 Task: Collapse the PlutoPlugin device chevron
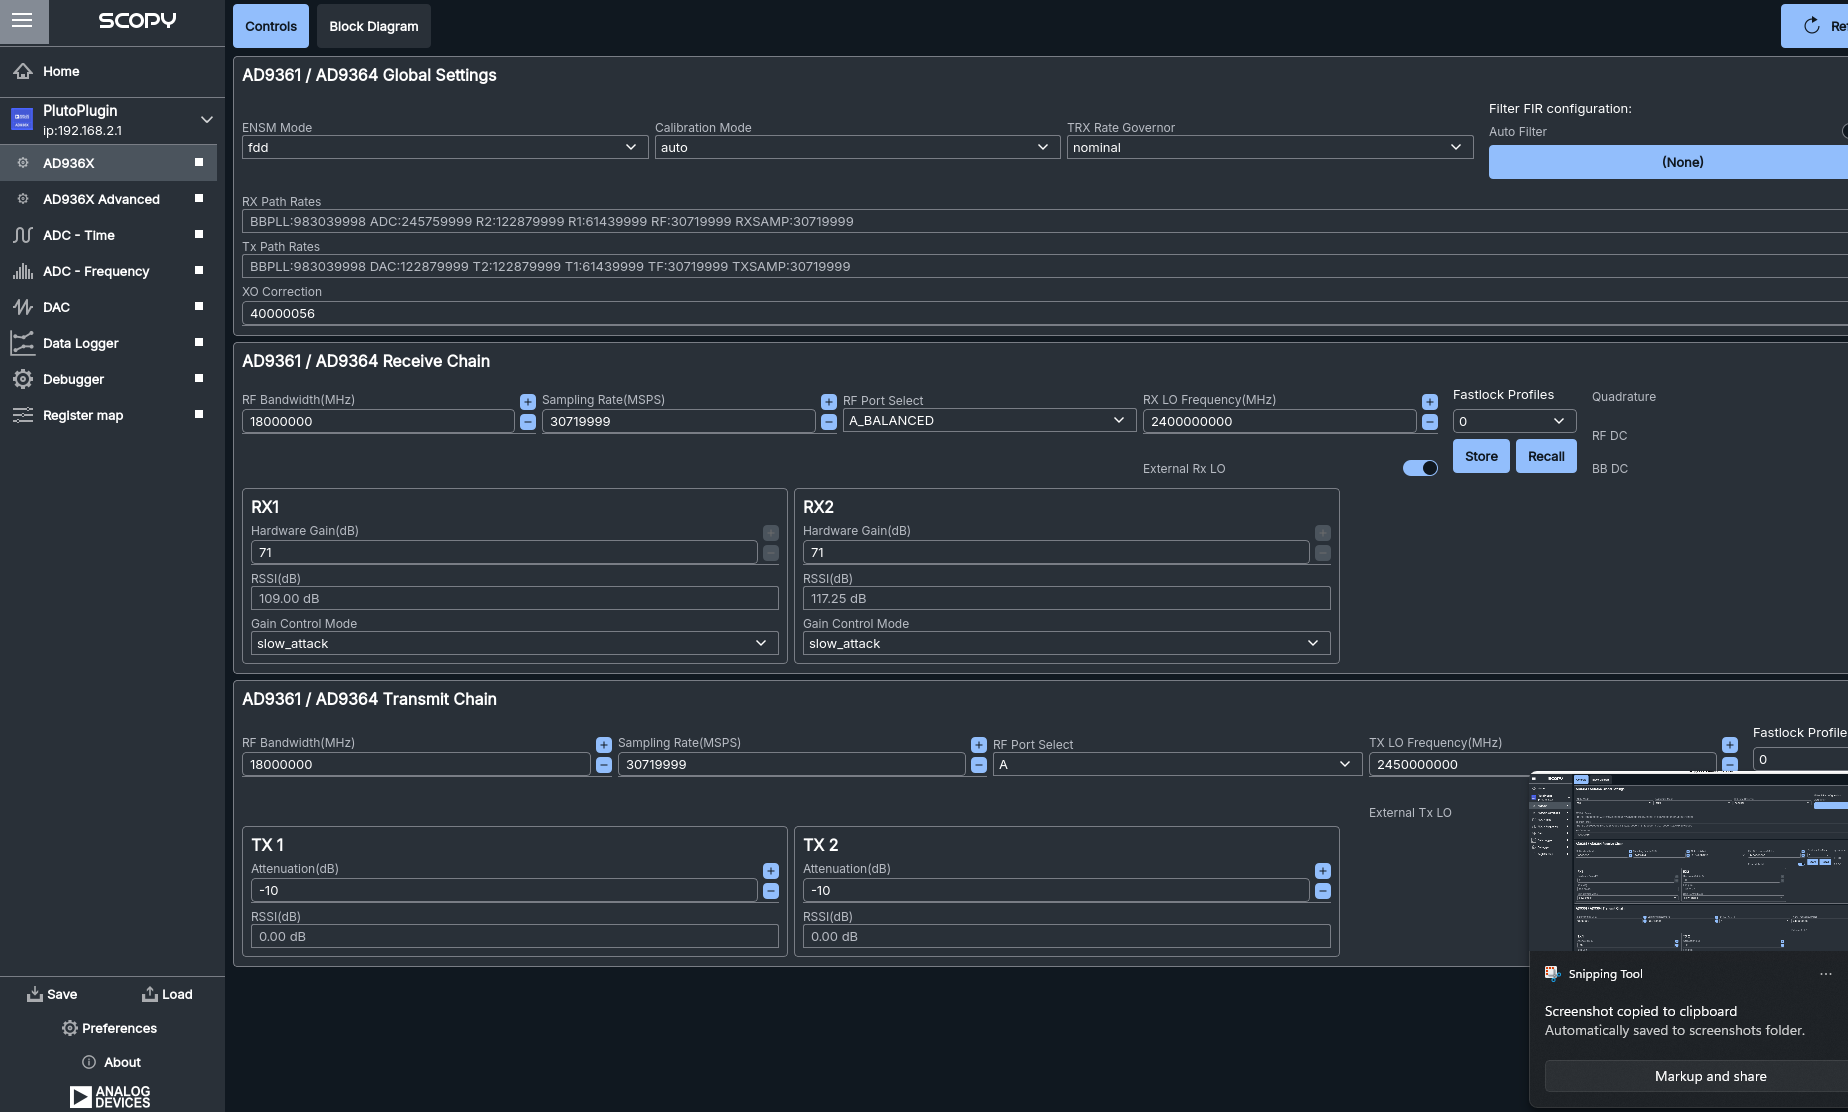(x=207, y=119)
